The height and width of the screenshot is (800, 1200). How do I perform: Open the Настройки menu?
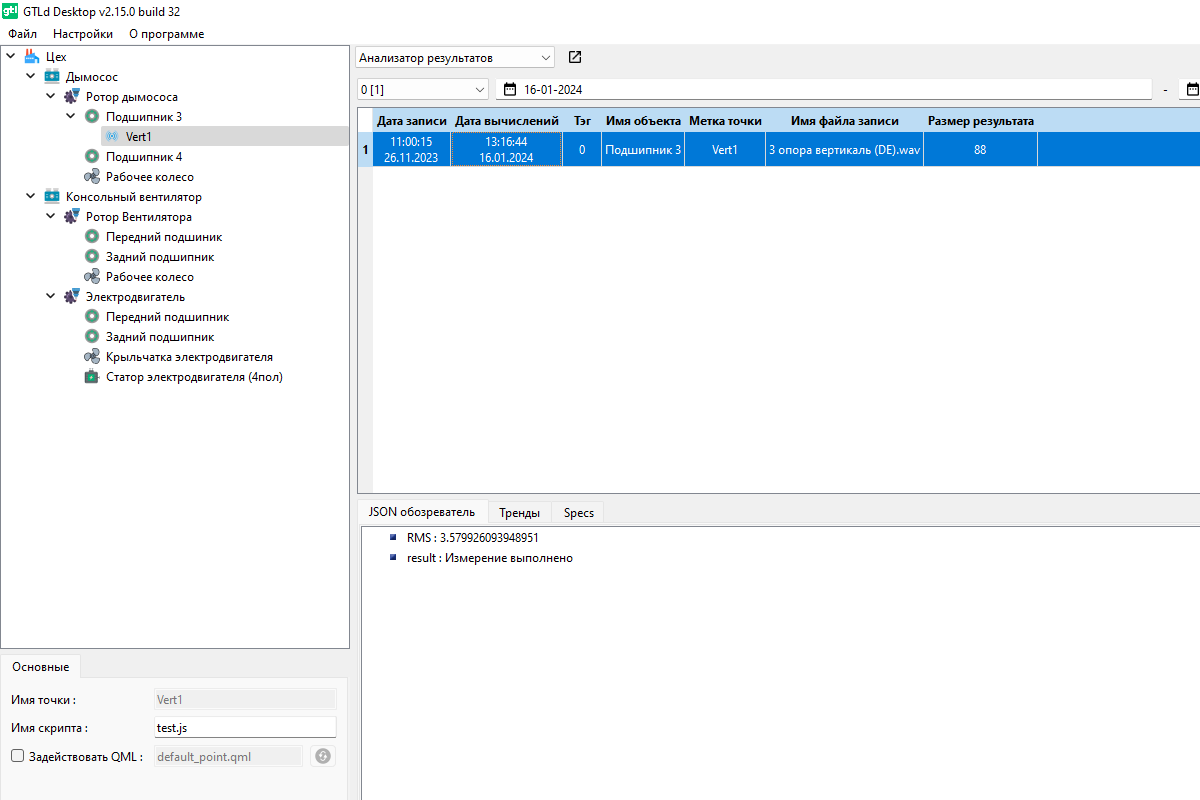point(83,34)
